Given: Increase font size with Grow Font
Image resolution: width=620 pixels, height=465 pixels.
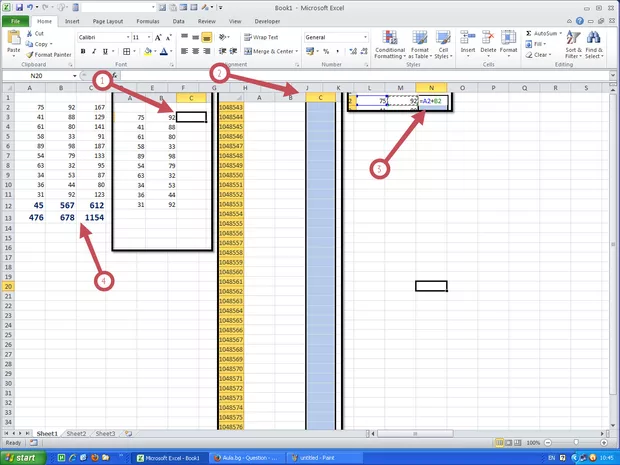Looking at the screenshot, I should (x=158, y=38).
